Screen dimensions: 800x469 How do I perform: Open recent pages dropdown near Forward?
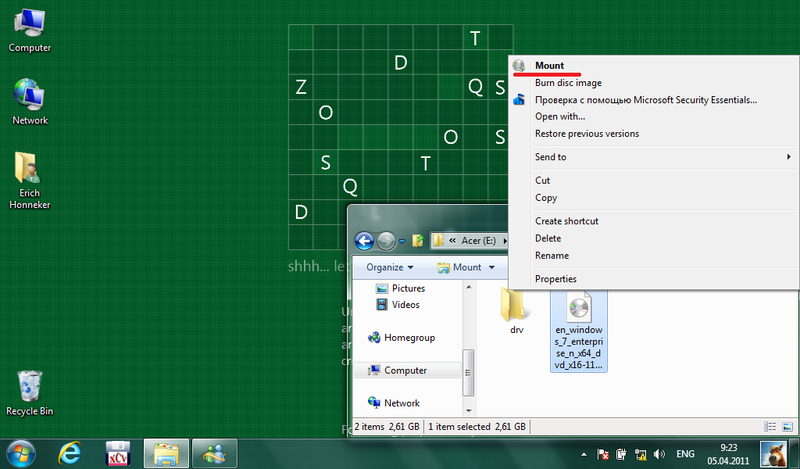click(402, 241)
